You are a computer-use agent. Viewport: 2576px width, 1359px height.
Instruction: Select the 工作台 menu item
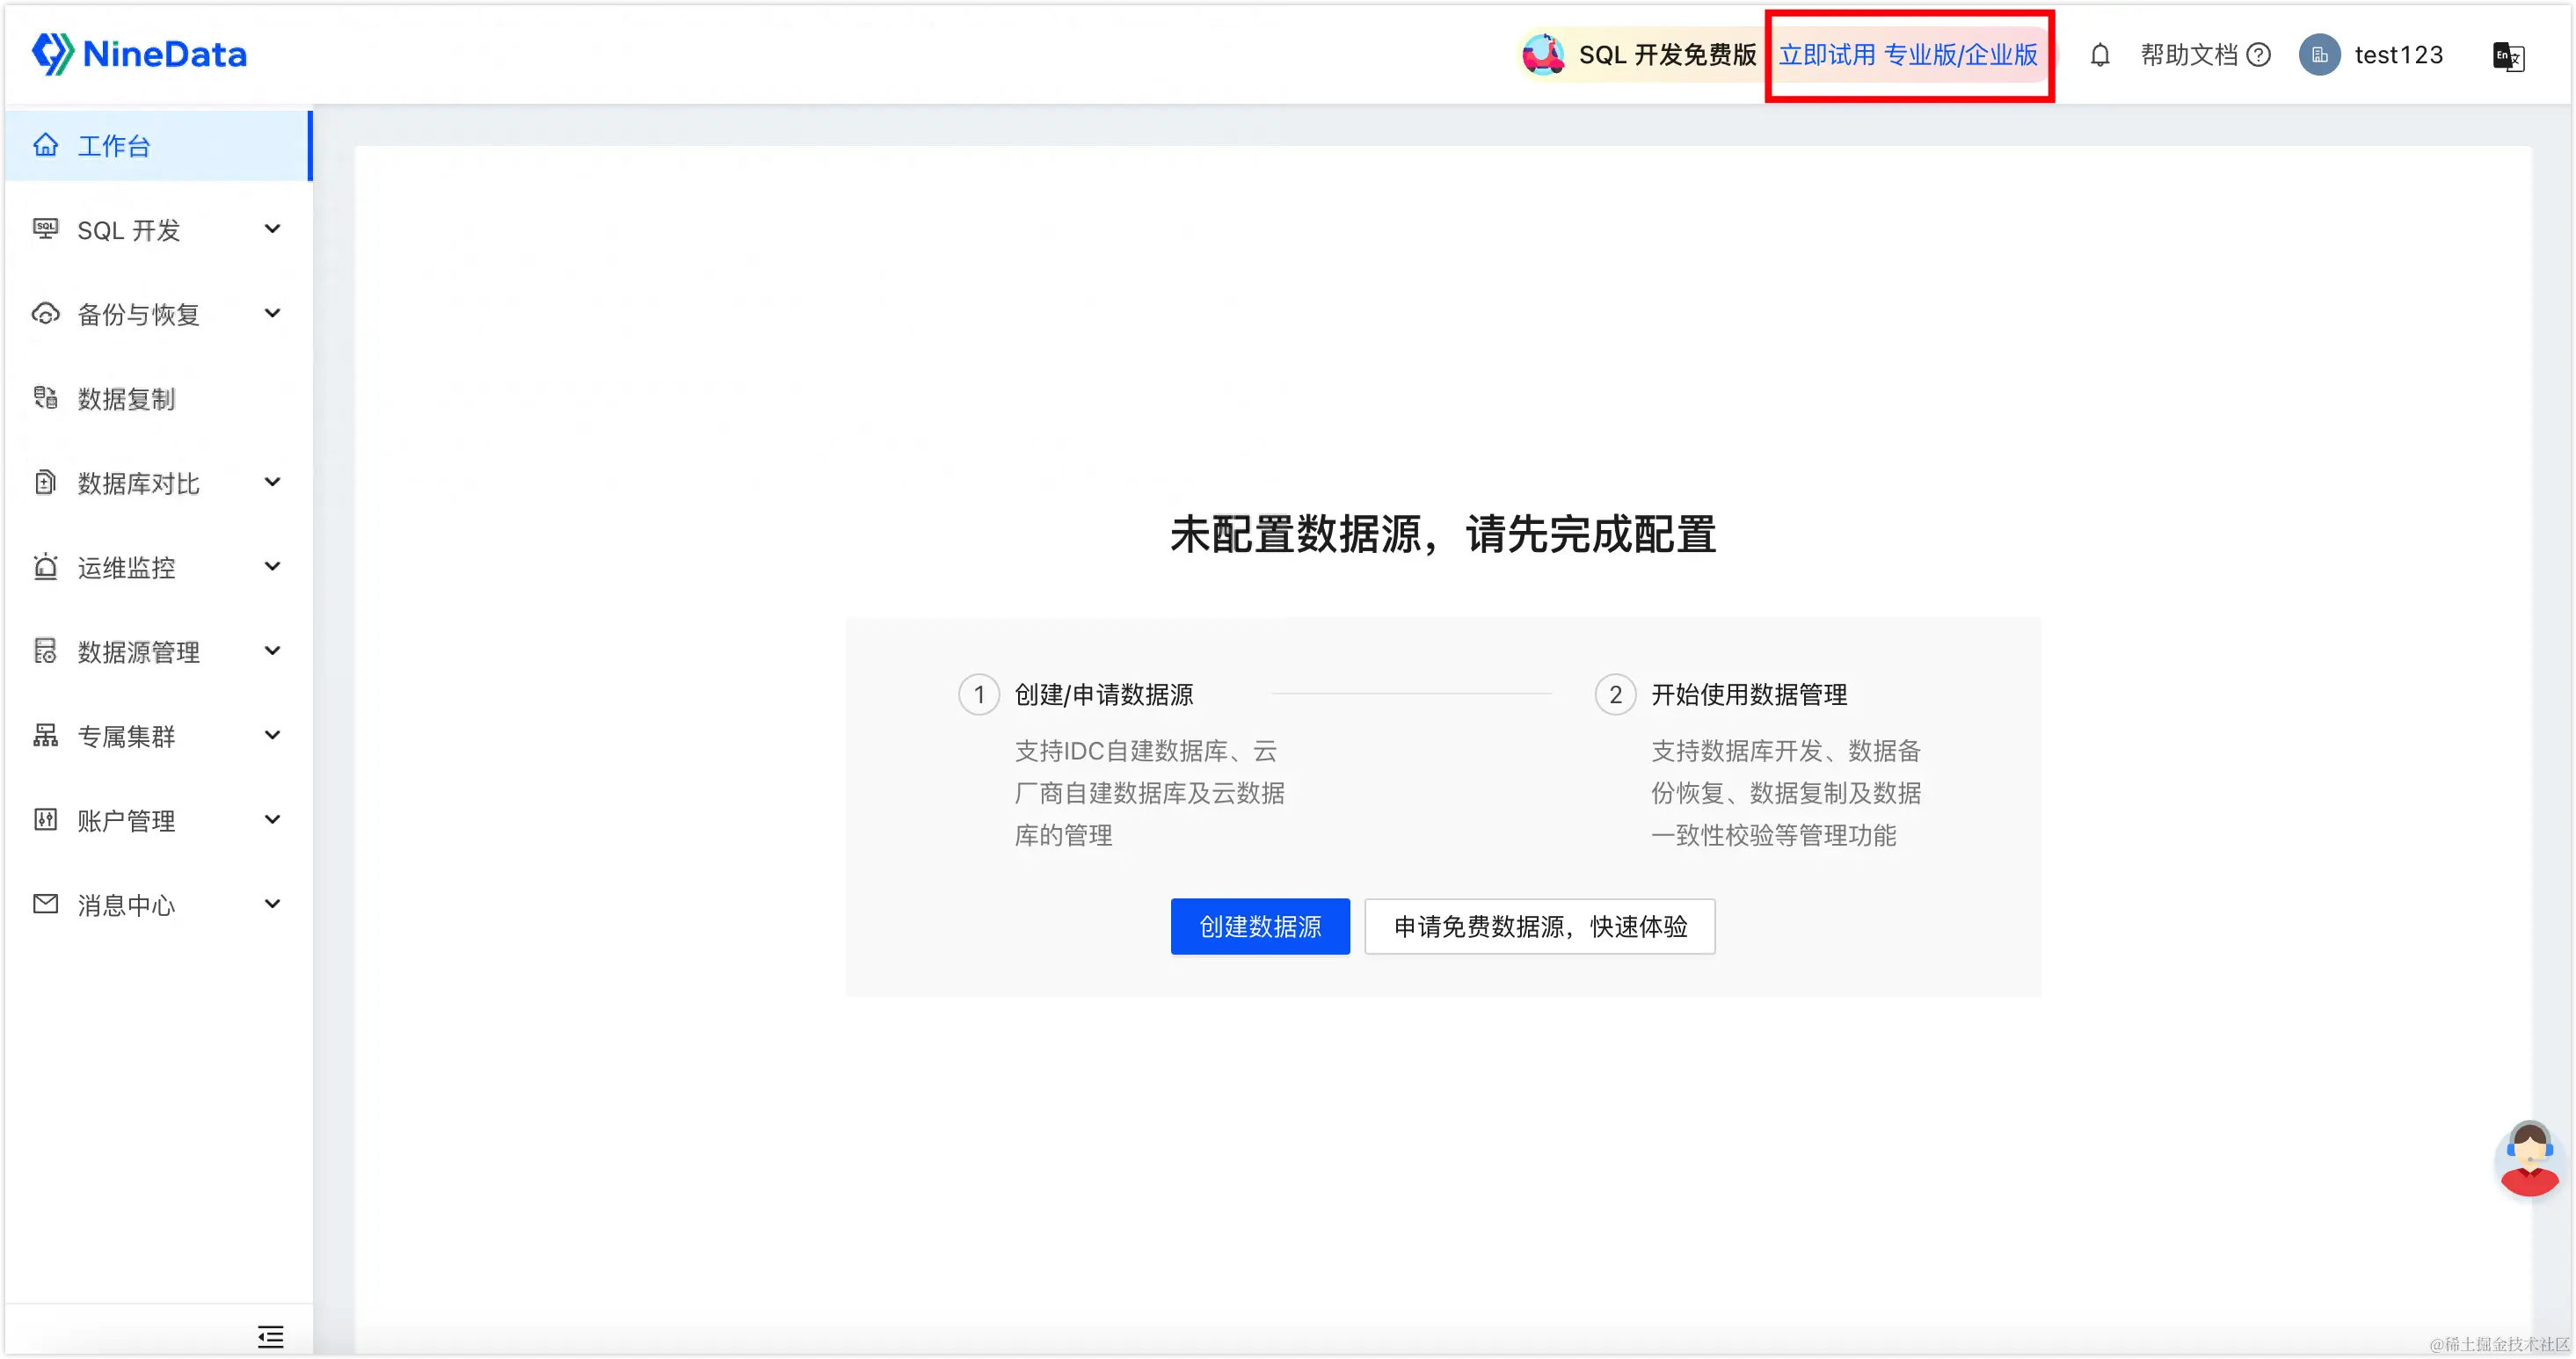(x=114, y=146)
